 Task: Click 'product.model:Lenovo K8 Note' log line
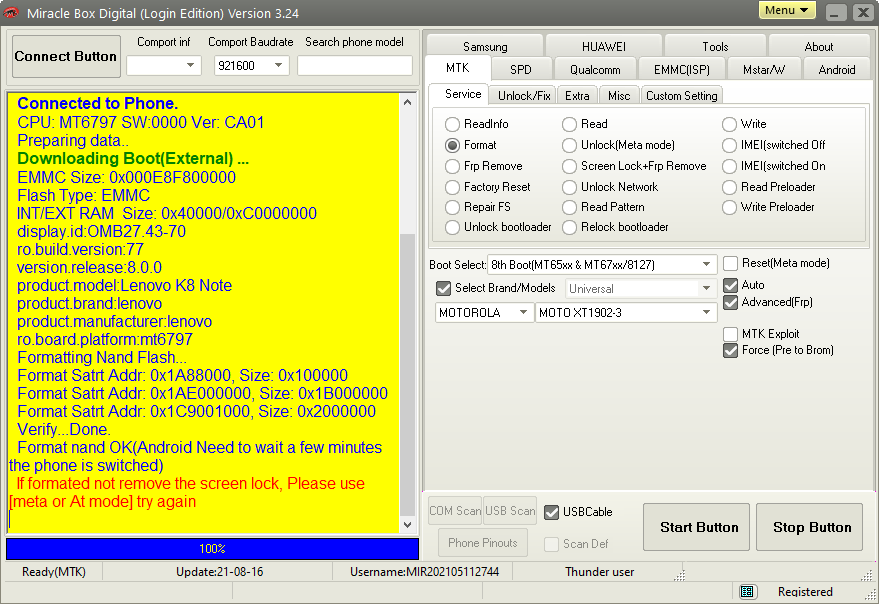pyautogui.click(x=124, y=285)
